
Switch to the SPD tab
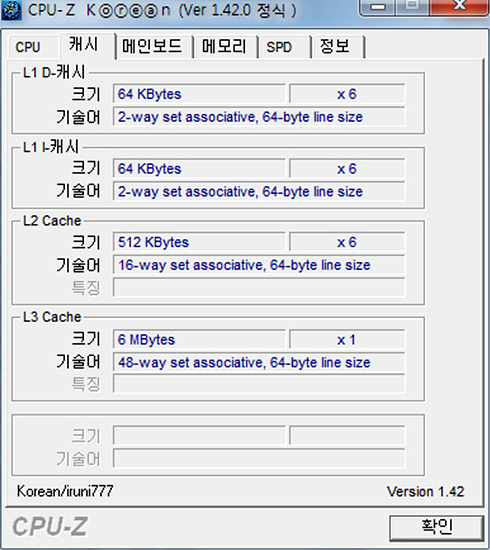click(x=284, y=47)
